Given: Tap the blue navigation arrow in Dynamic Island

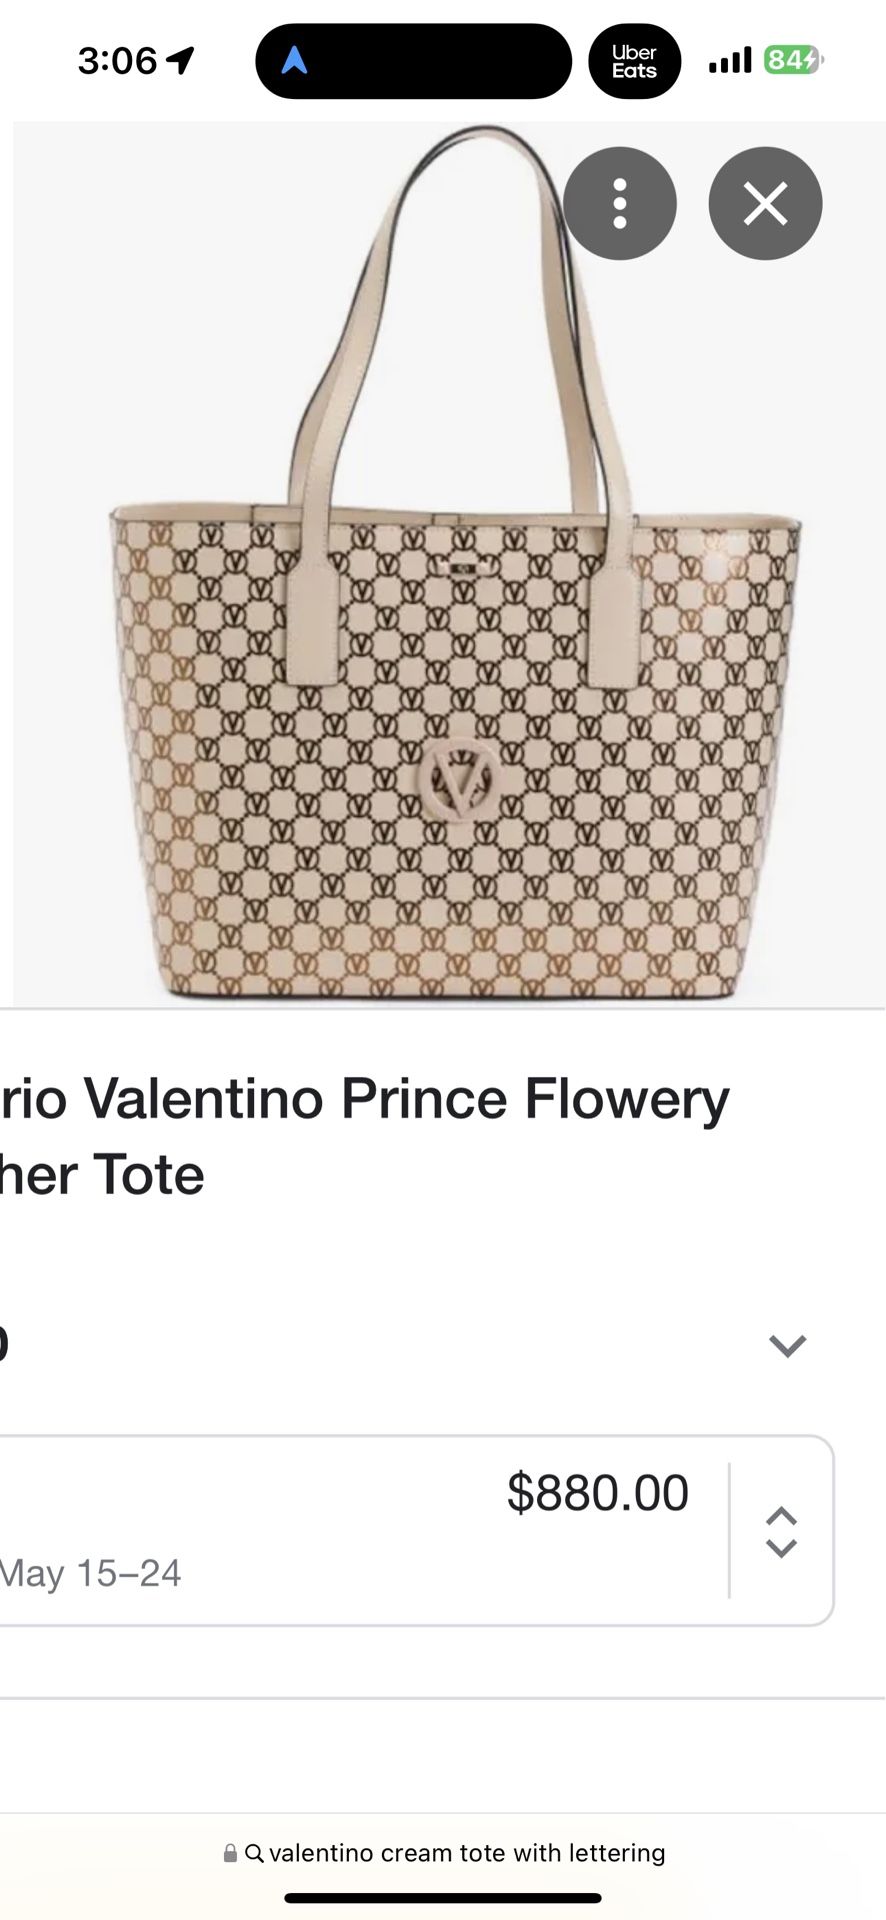Looking at the screenshot, I should click(x=294, y=62).
